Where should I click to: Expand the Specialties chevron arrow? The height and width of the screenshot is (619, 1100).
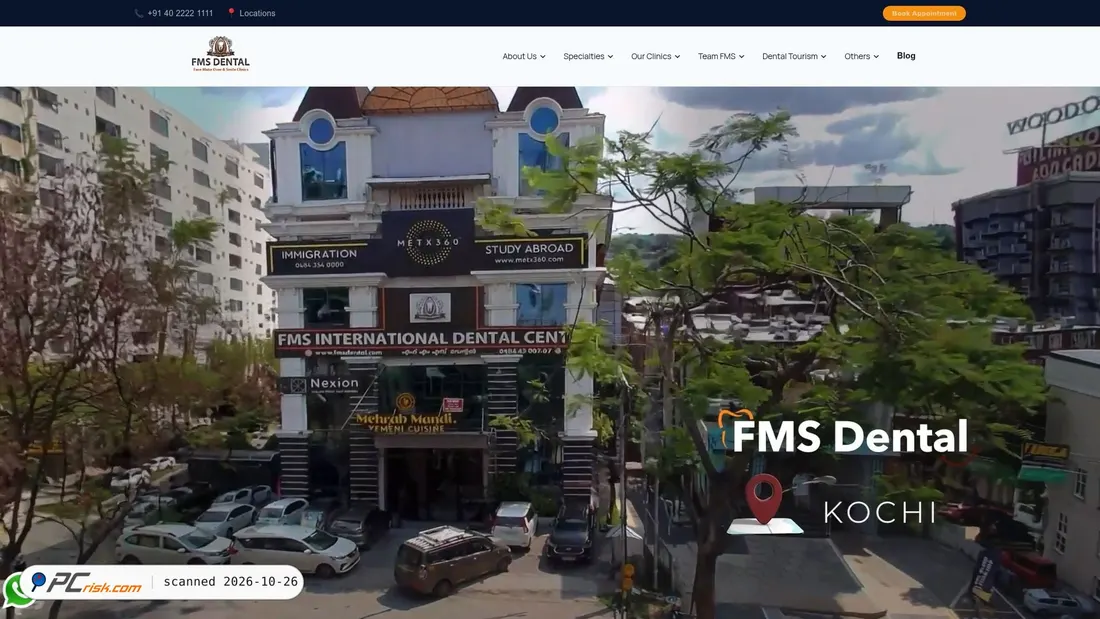(610, 57)
